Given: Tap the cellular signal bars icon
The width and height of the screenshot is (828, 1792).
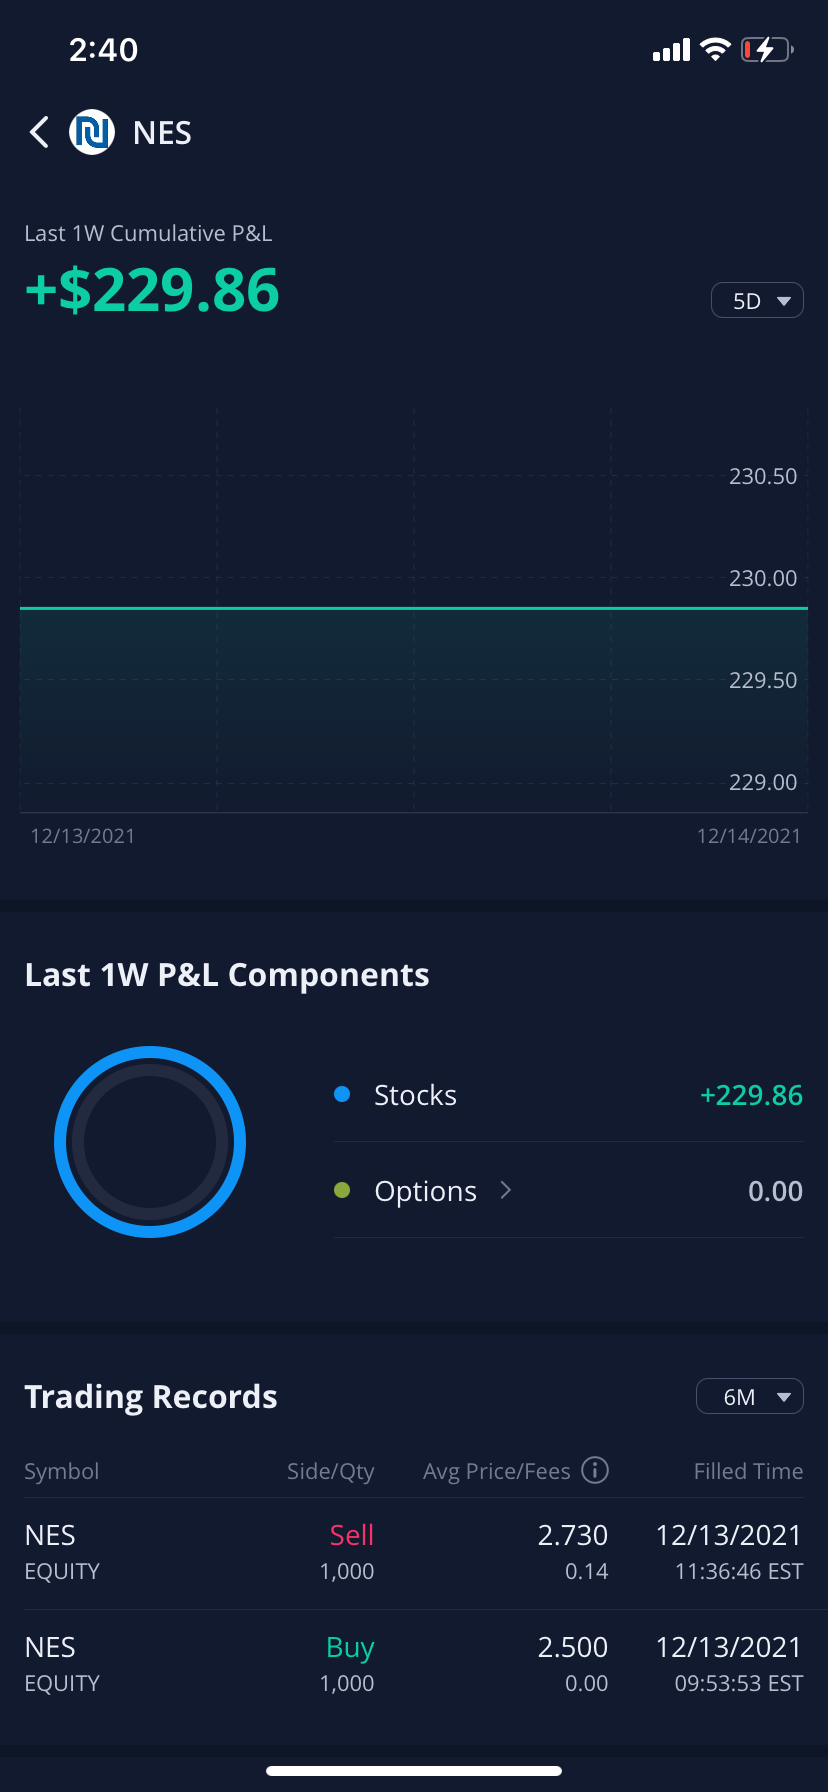Looking at the screenshot, I should click(x=671, y=50).
